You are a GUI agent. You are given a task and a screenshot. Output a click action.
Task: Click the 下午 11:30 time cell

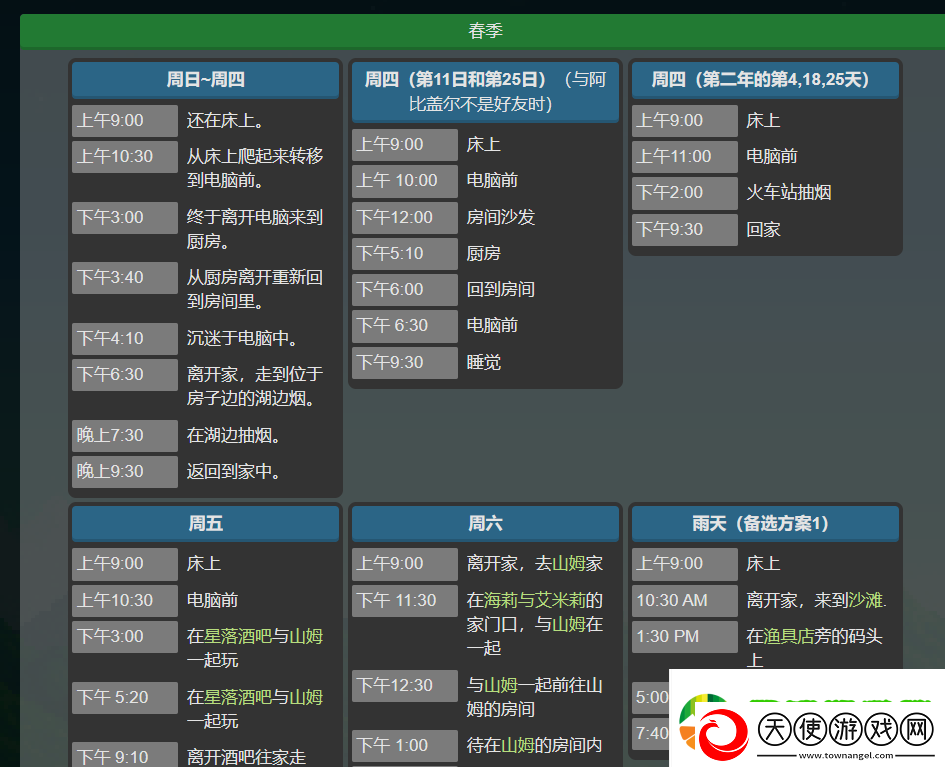(404, 601)
